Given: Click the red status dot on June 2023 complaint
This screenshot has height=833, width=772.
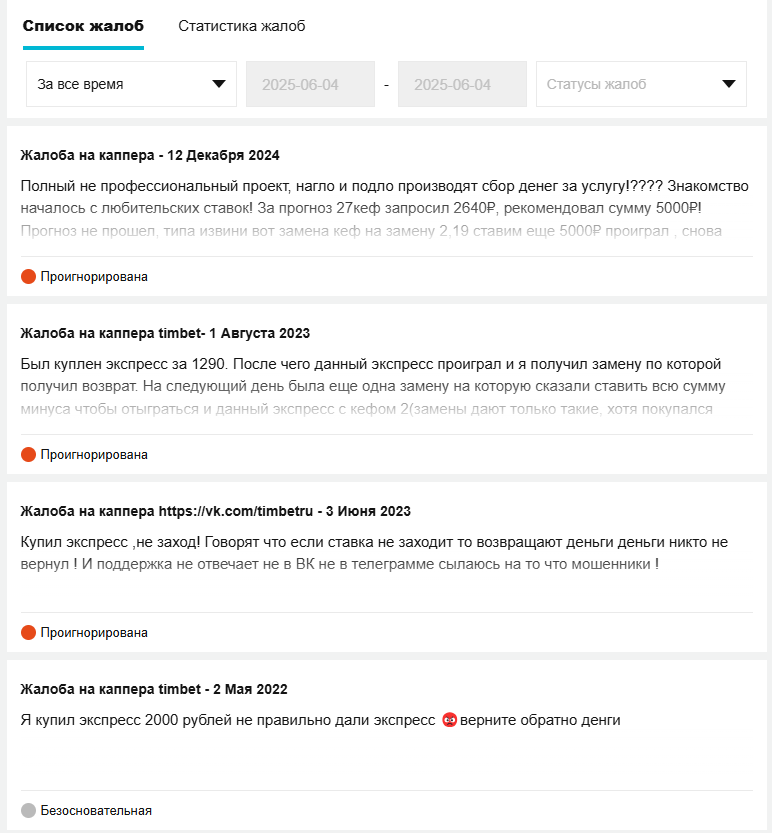Looking at the screenshot, I should click(28, 632).
